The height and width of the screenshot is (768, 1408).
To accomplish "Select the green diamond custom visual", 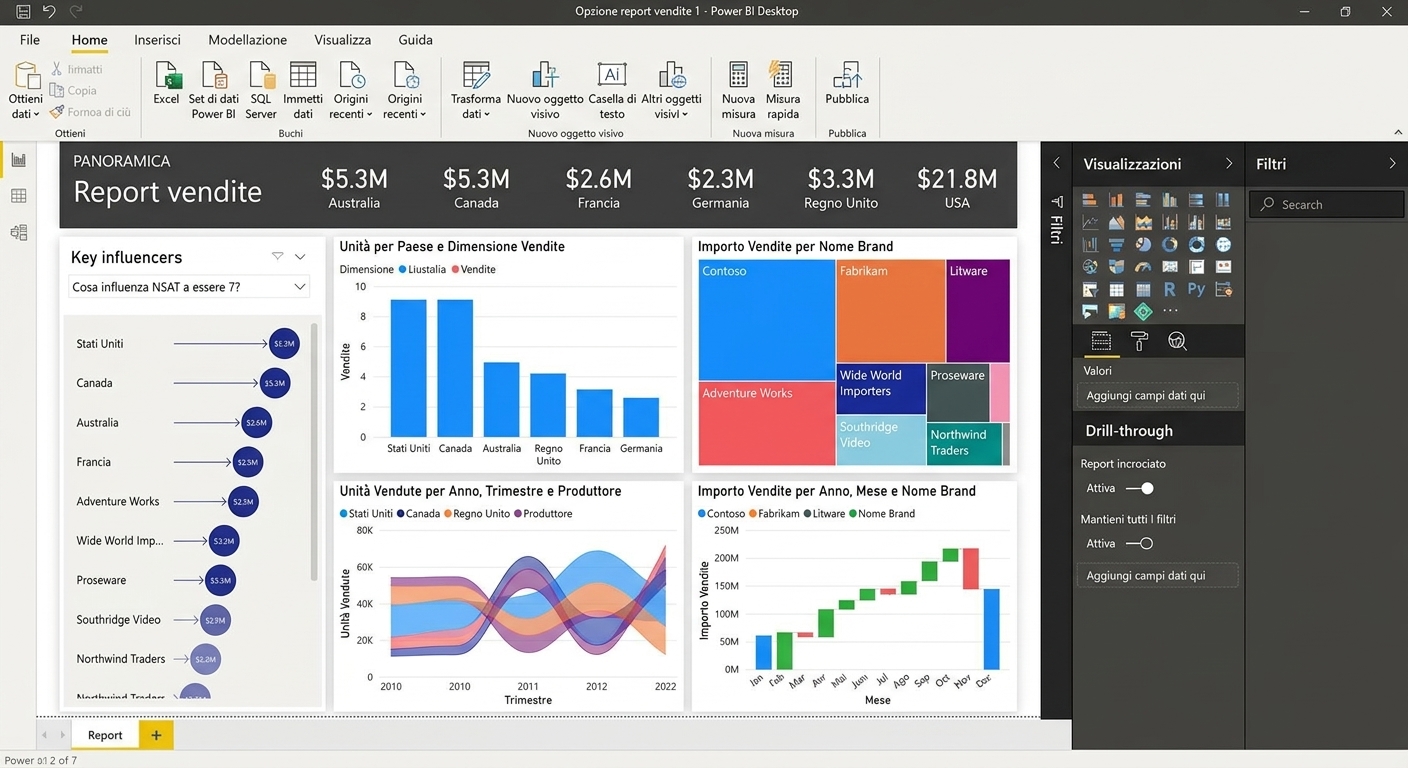I will coord(1143,312).
